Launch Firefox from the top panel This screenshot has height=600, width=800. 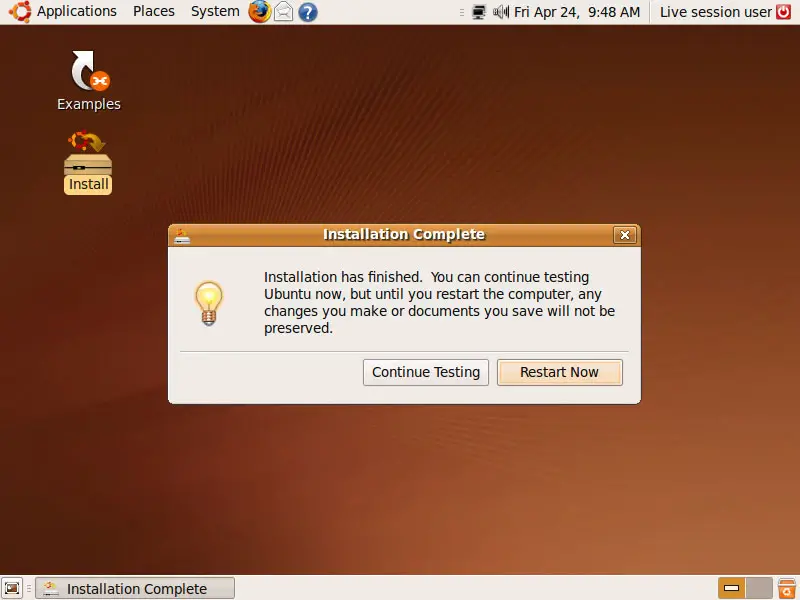click(260, 12)
